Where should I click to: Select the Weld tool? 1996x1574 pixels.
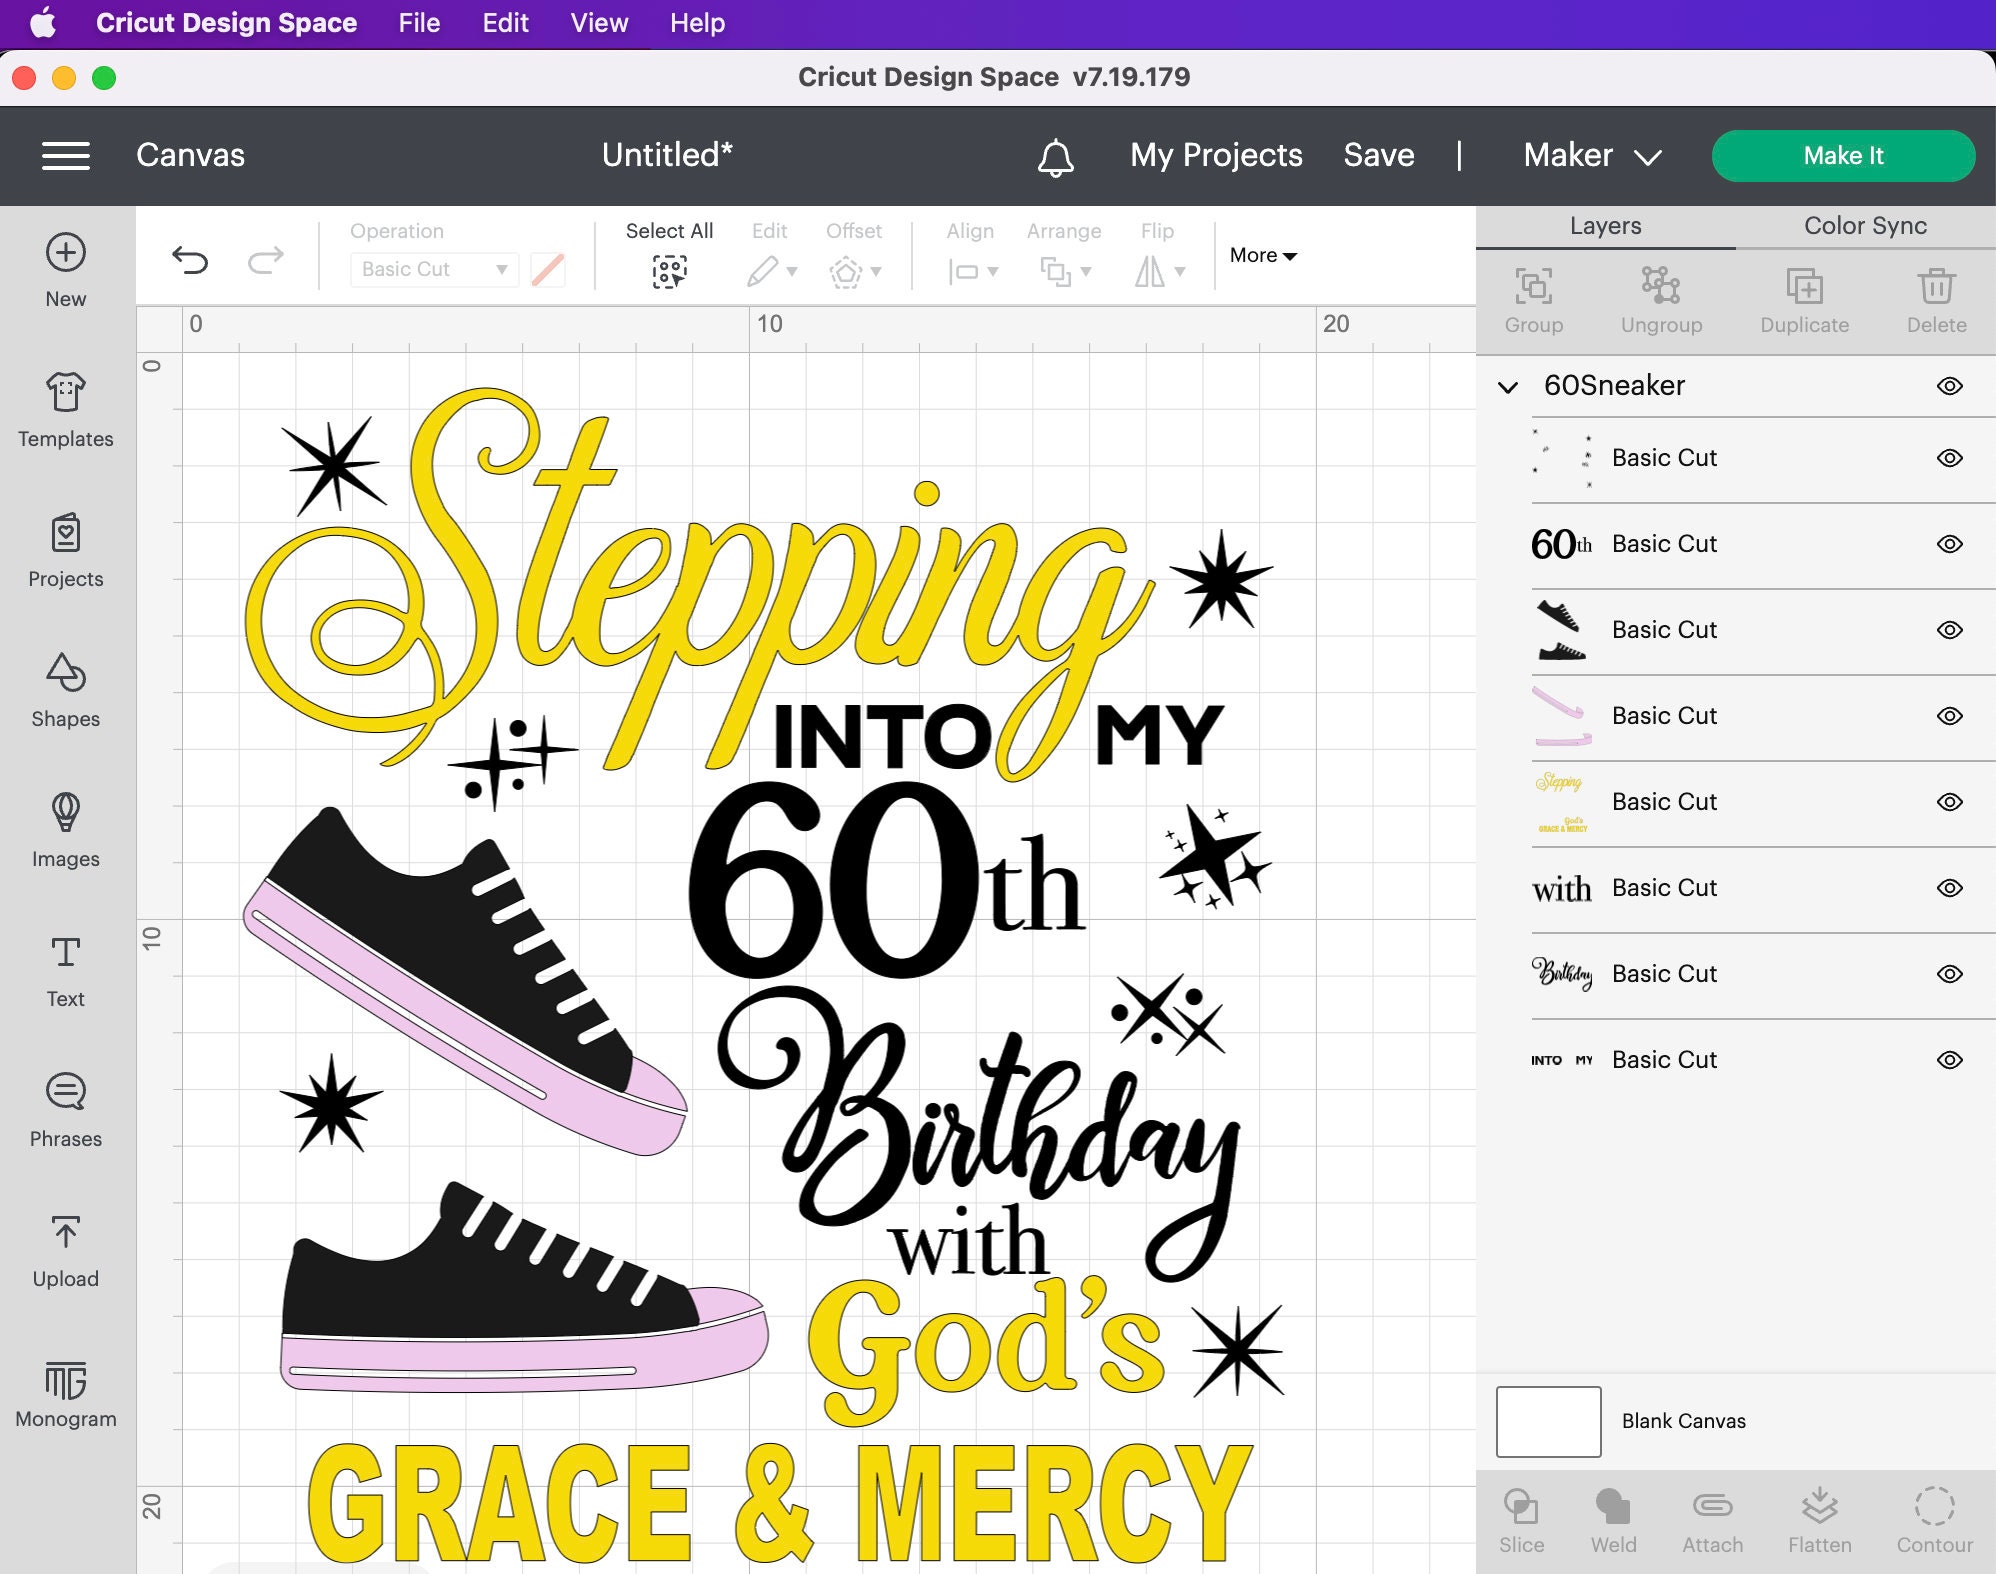1613,1515
